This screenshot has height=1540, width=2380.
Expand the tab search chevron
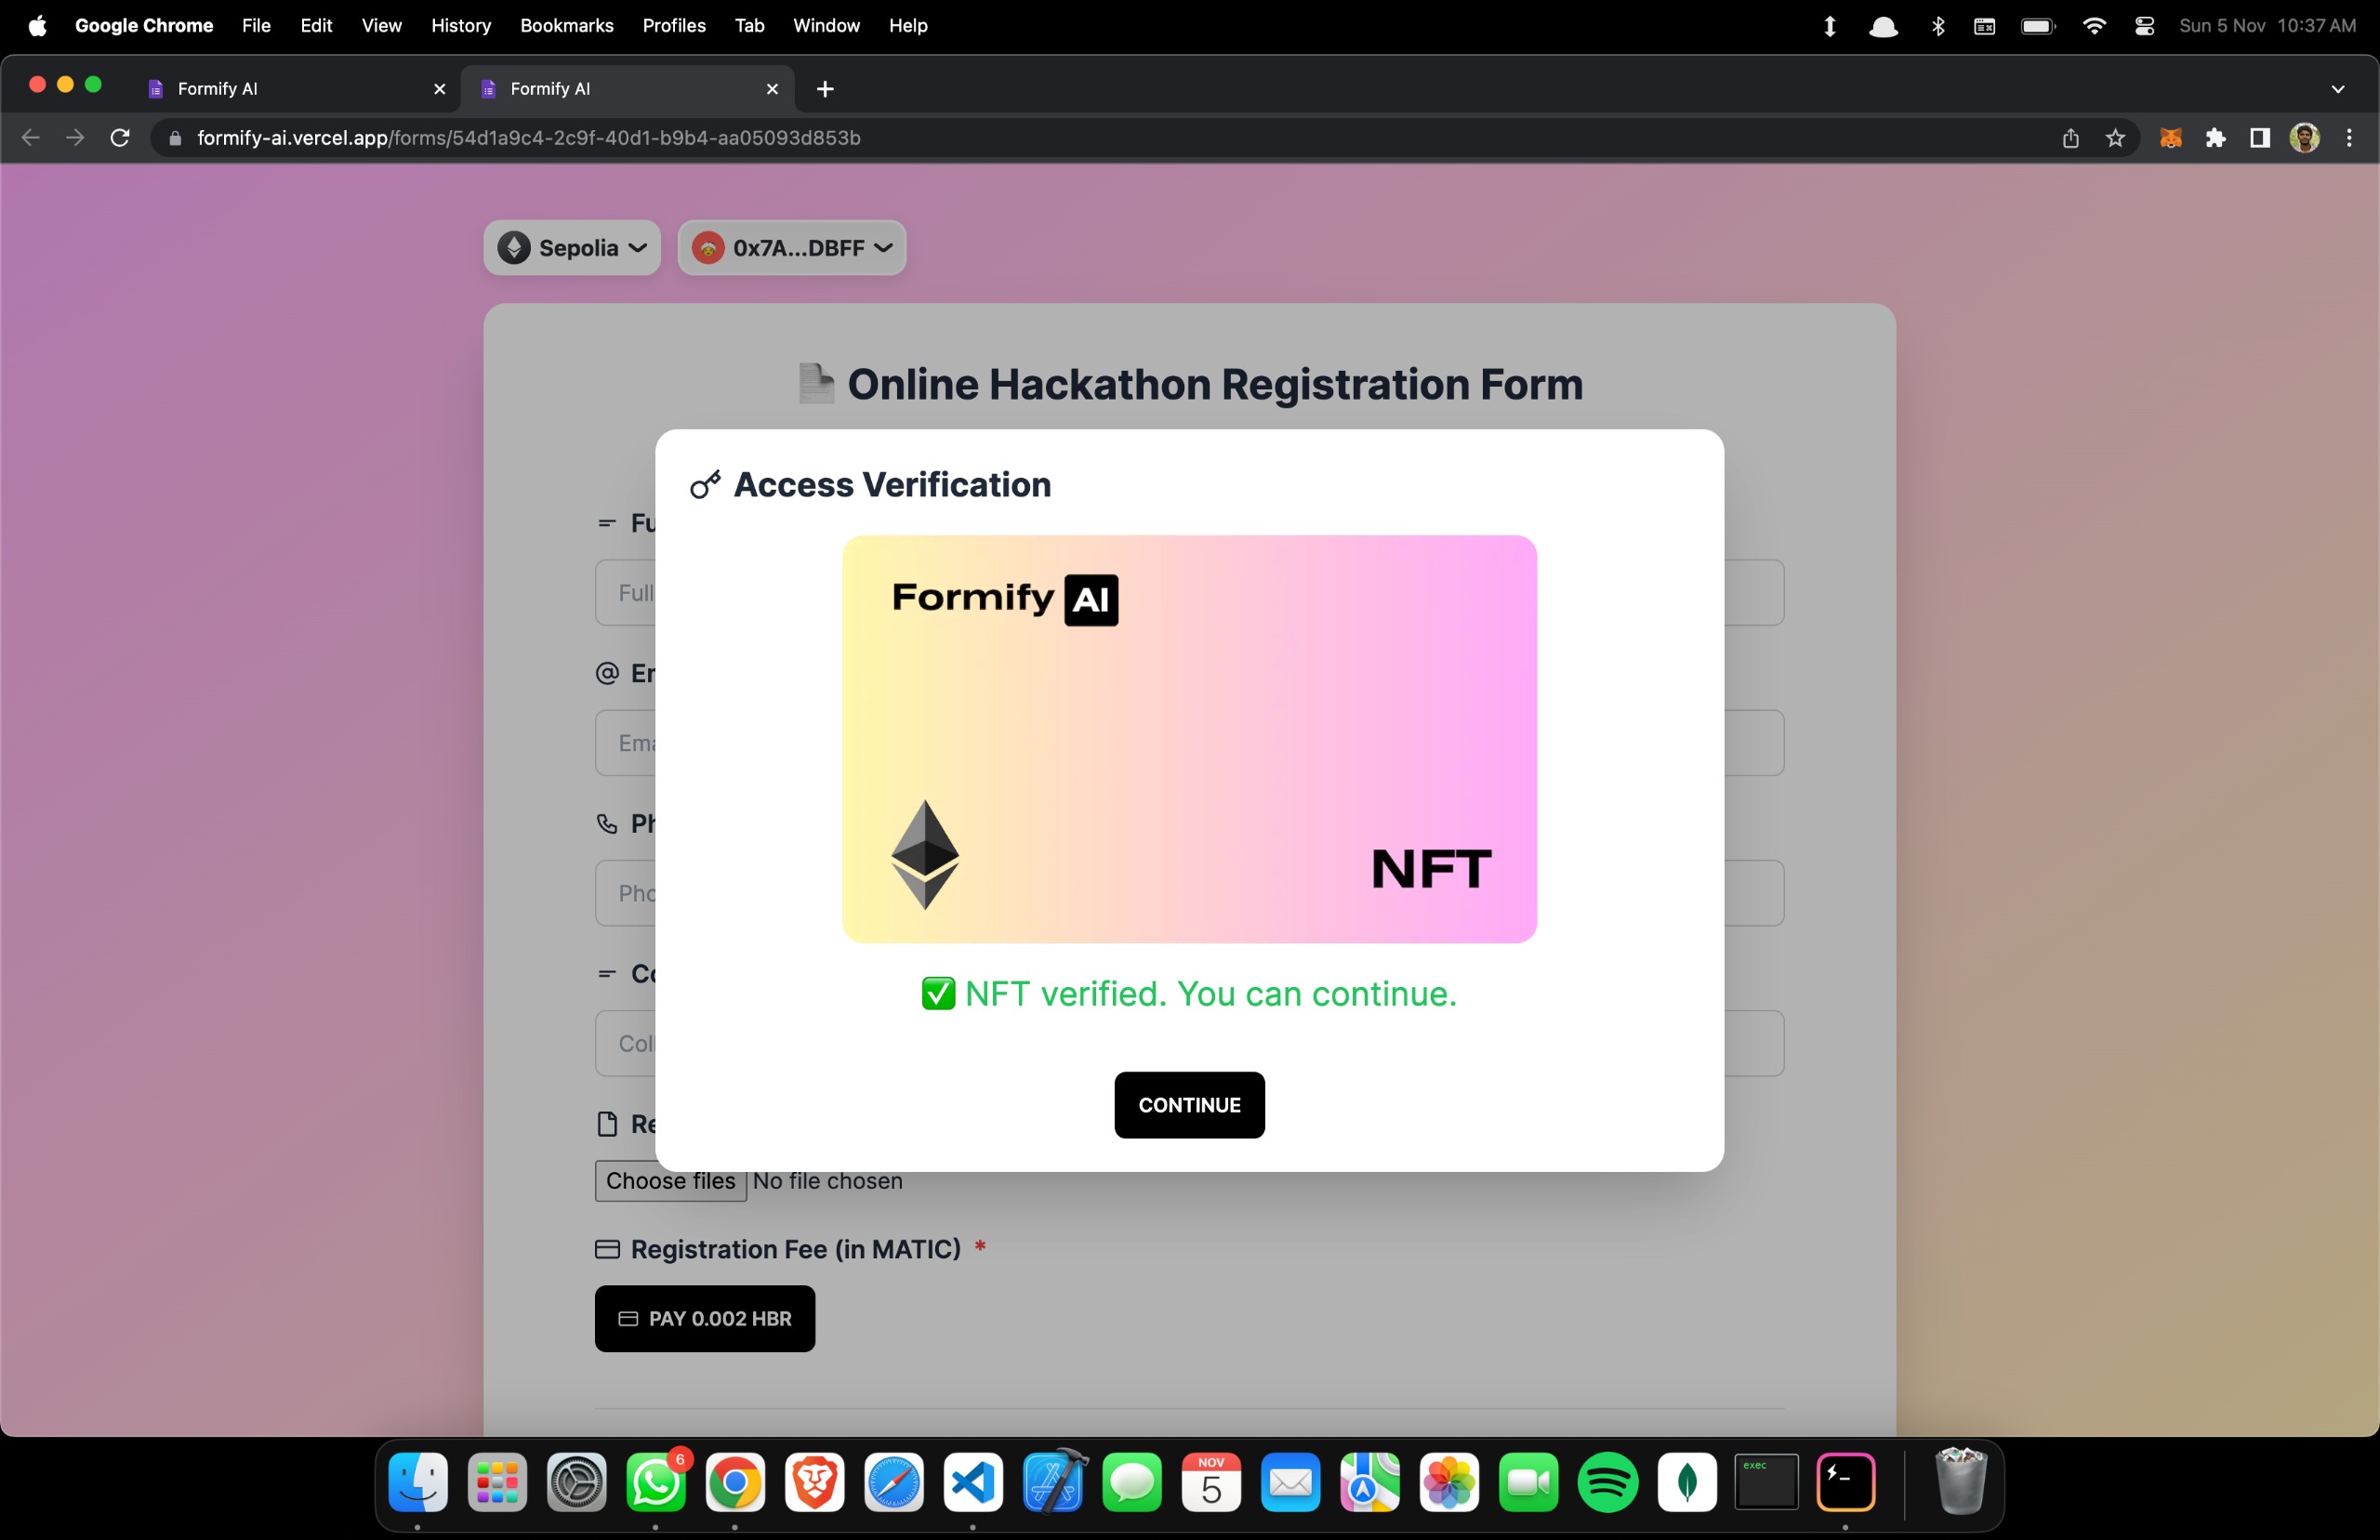click(2338, 89)
